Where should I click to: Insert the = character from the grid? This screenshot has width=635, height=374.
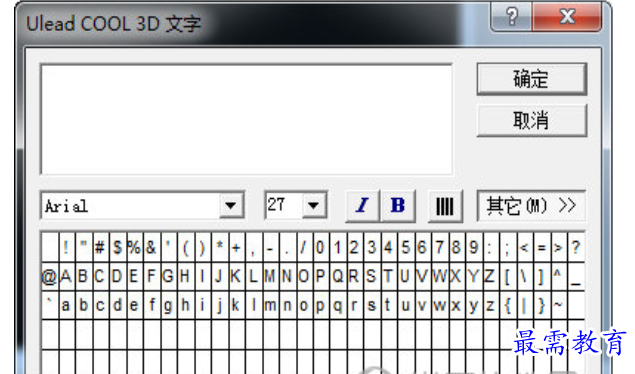tap(541, 247)
